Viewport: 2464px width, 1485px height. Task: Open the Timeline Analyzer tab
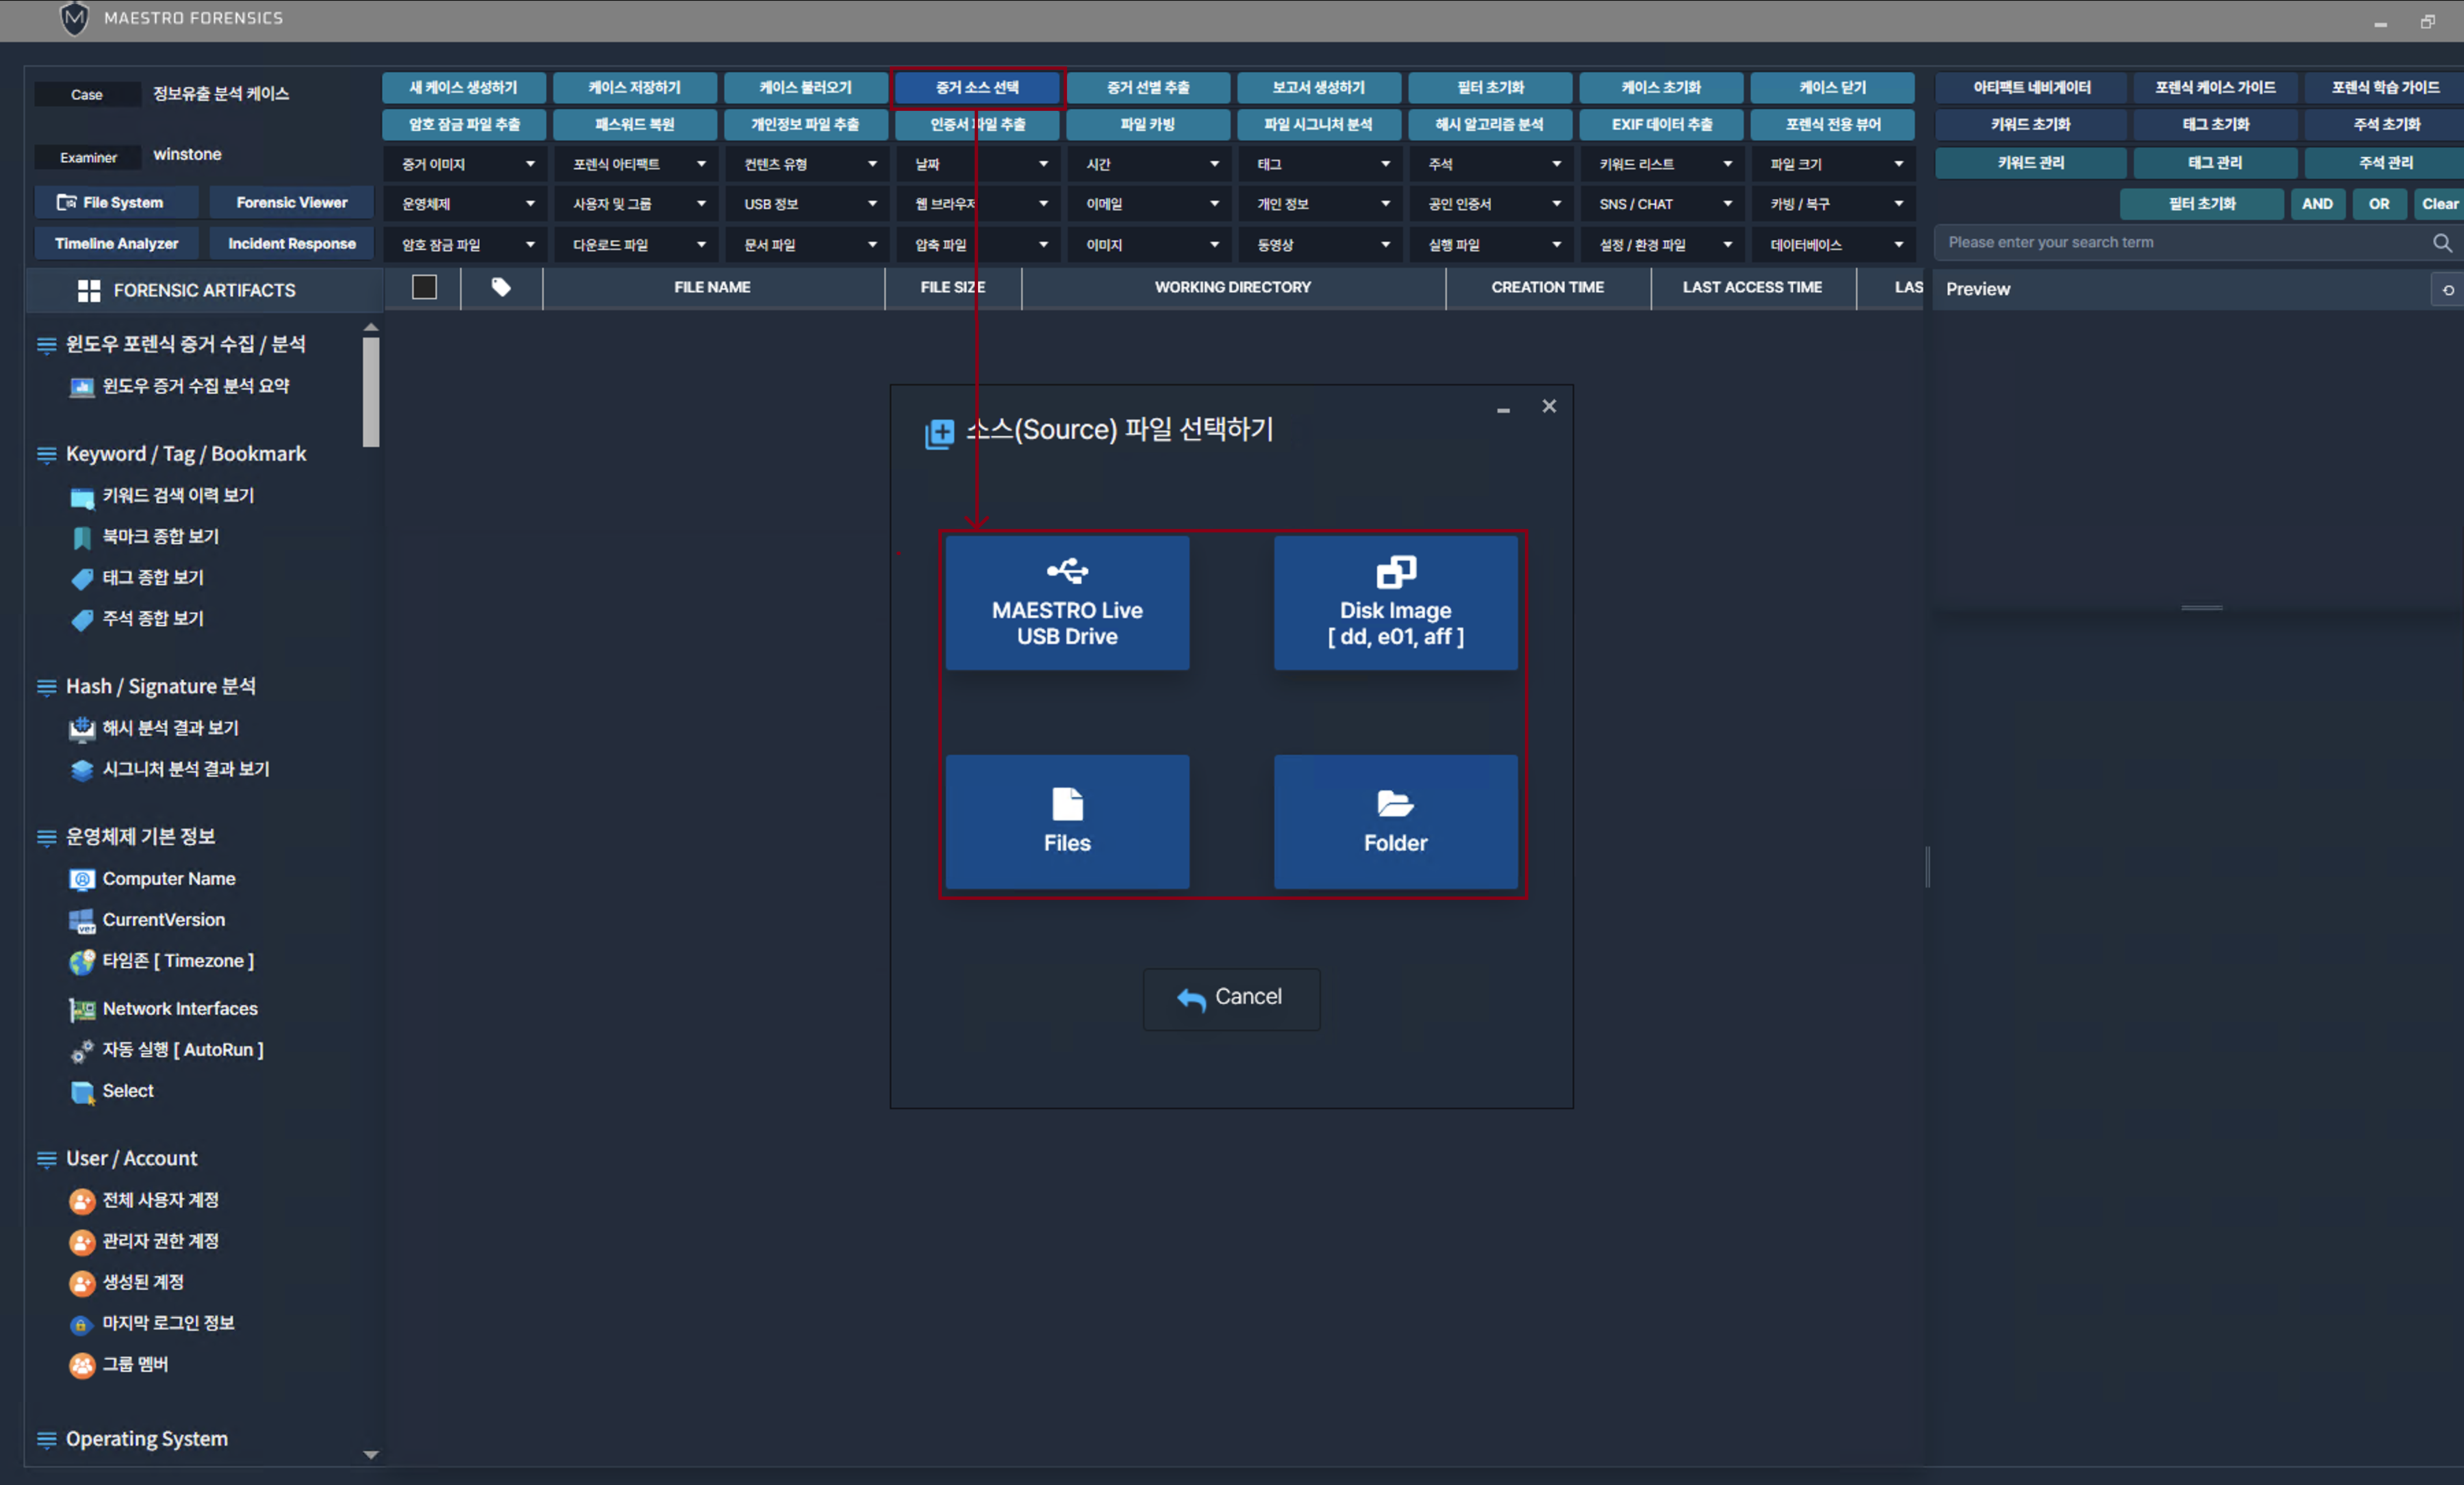point(116,243)
